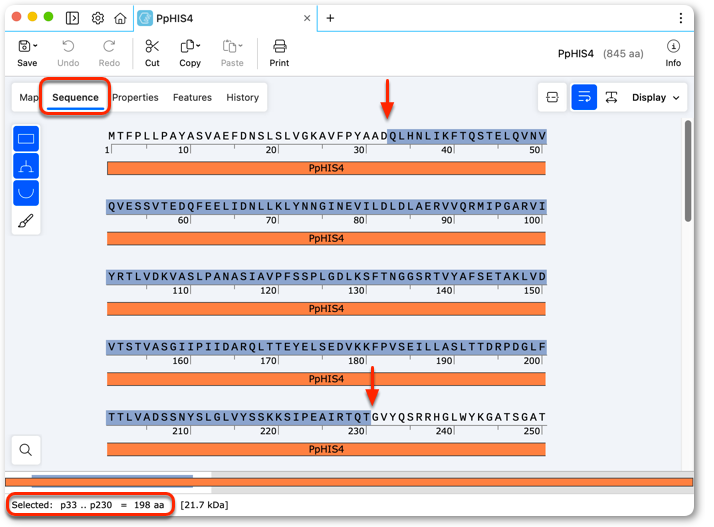Click the sequence row starting with TTLVADSSNYS
Viewport: 714px width, 527px height.
coord(326,417)
